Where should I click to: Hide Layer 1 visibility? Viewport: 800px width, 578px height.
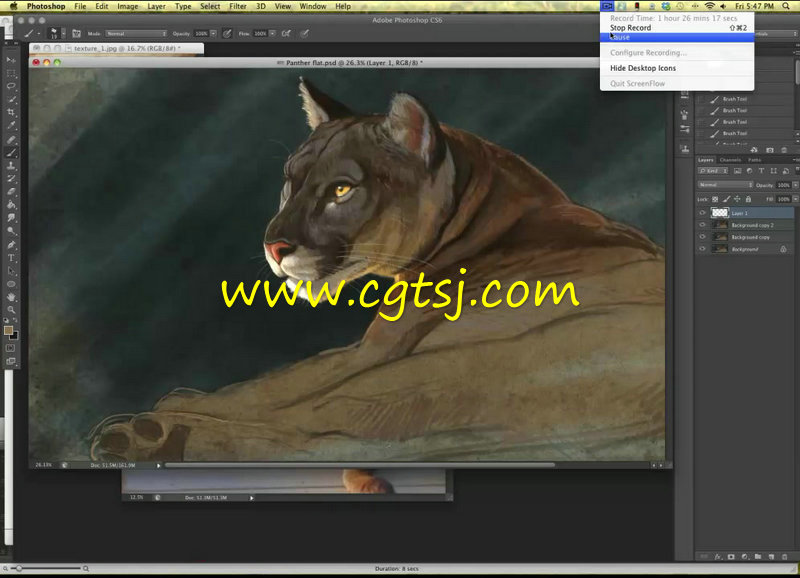point(703,213)
